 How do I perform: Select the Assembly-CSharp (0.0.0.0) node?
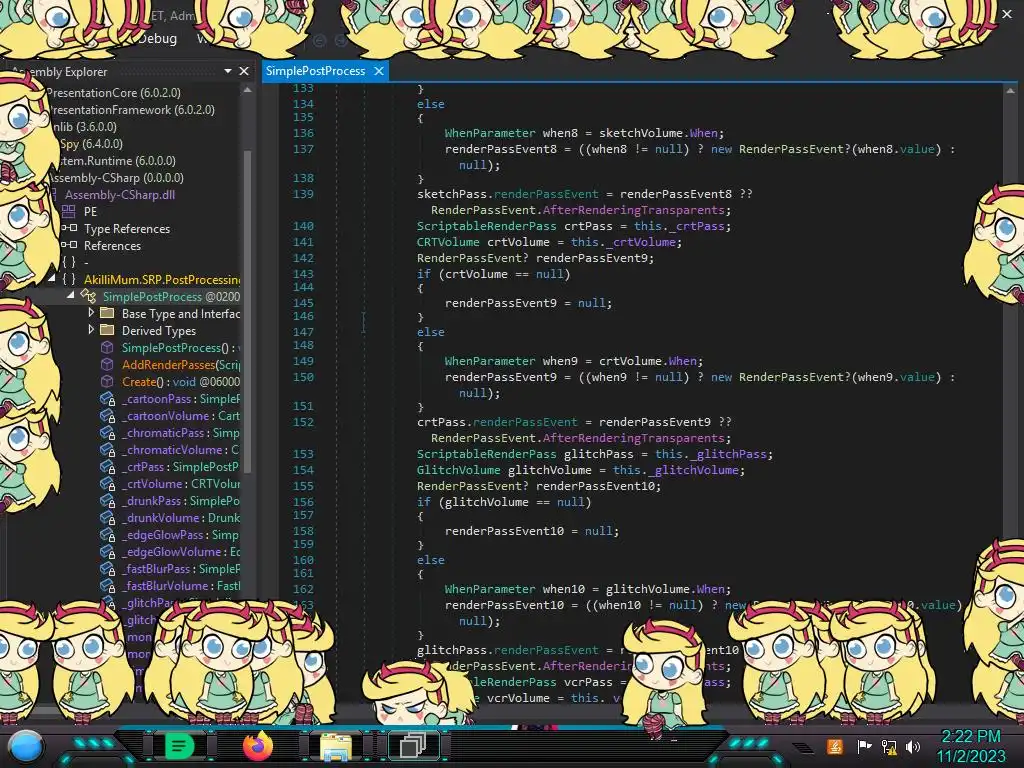pos(116,178)
